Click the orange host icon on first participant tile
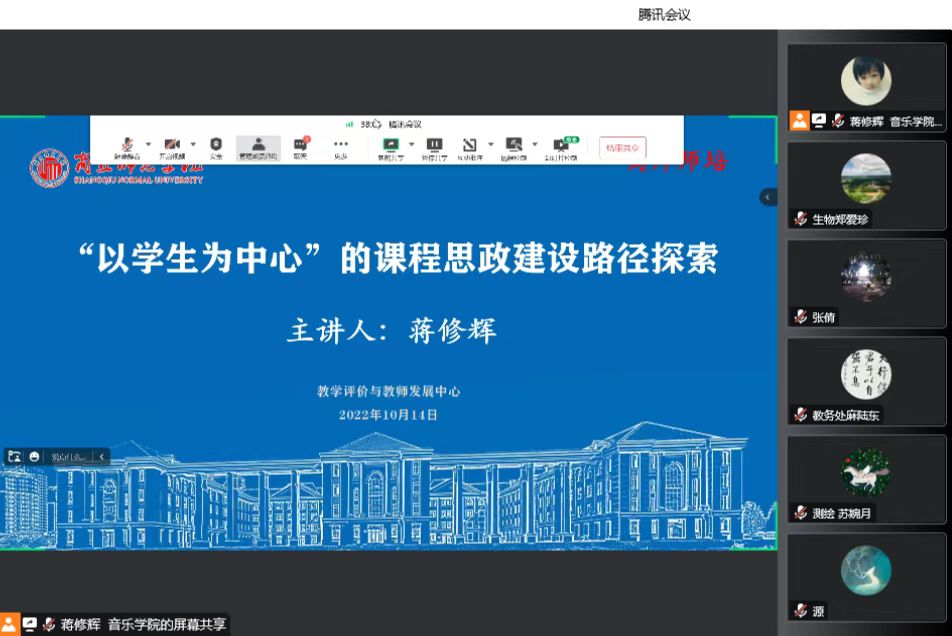 [x=799, y=121]
